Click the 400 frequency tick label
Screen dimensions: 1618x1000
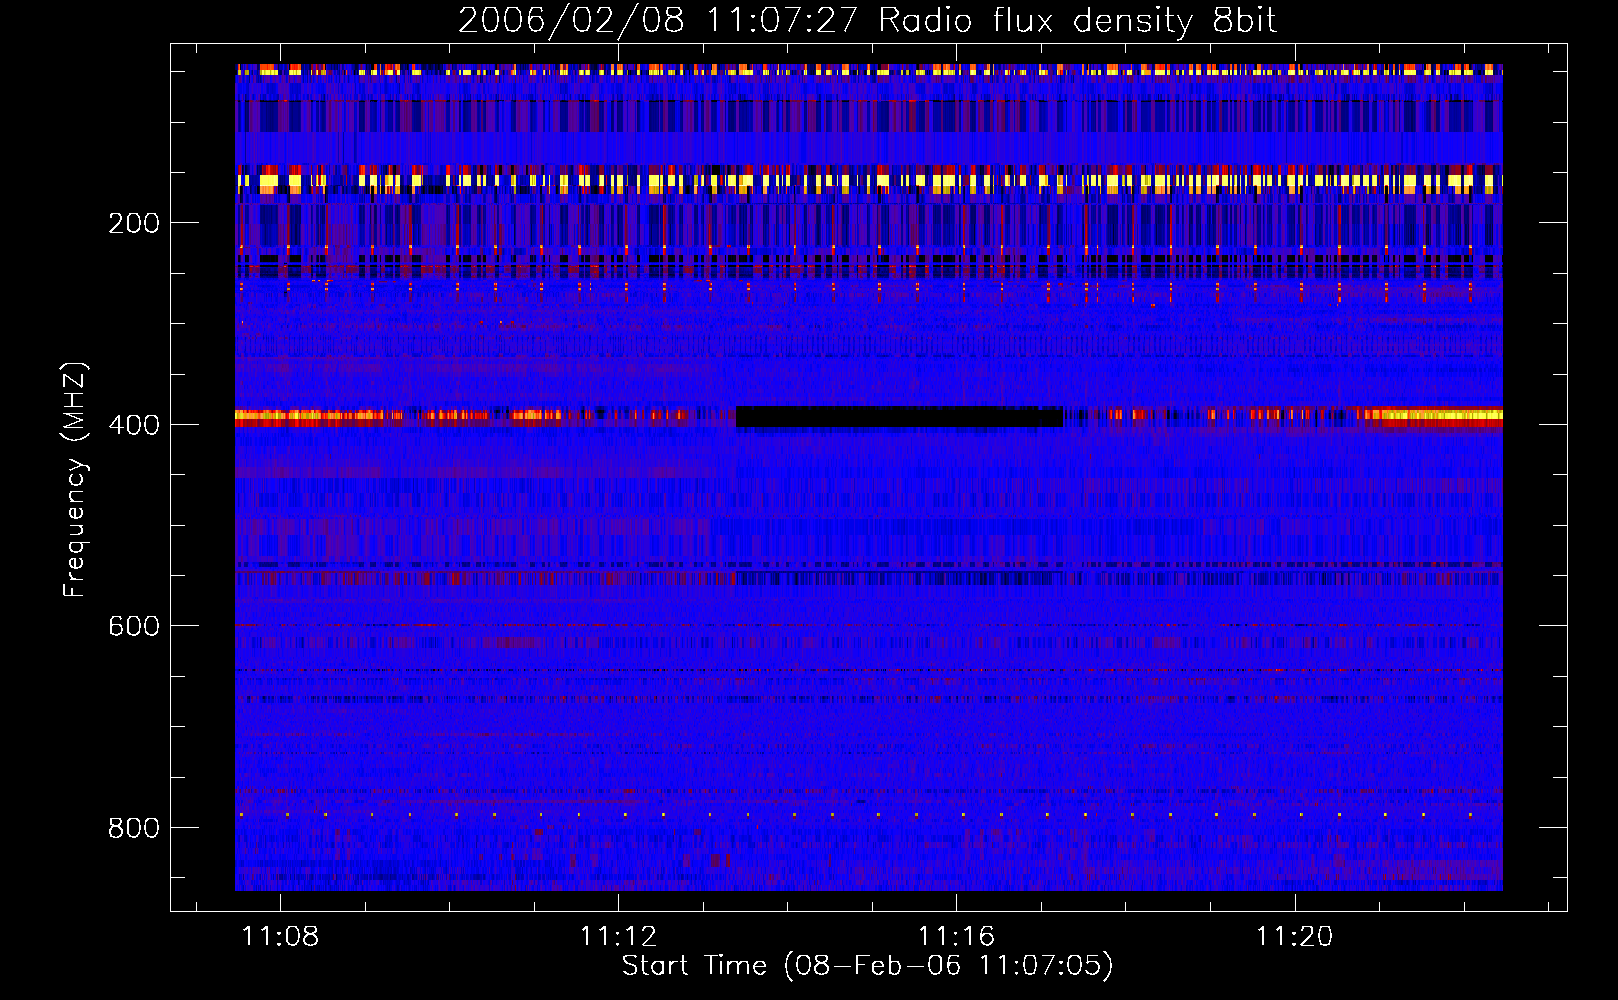pos(134,425)
